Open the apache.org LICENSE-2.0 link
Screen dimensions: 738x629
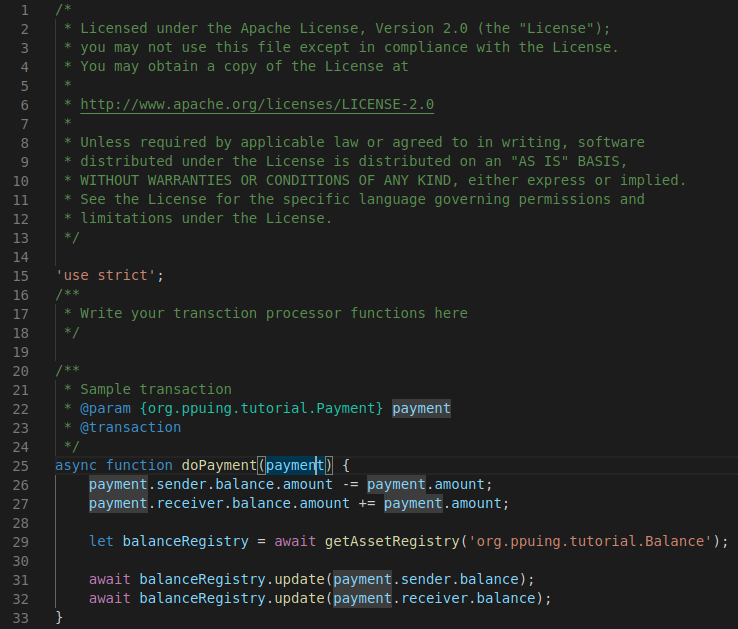click(x=257, y=105)
